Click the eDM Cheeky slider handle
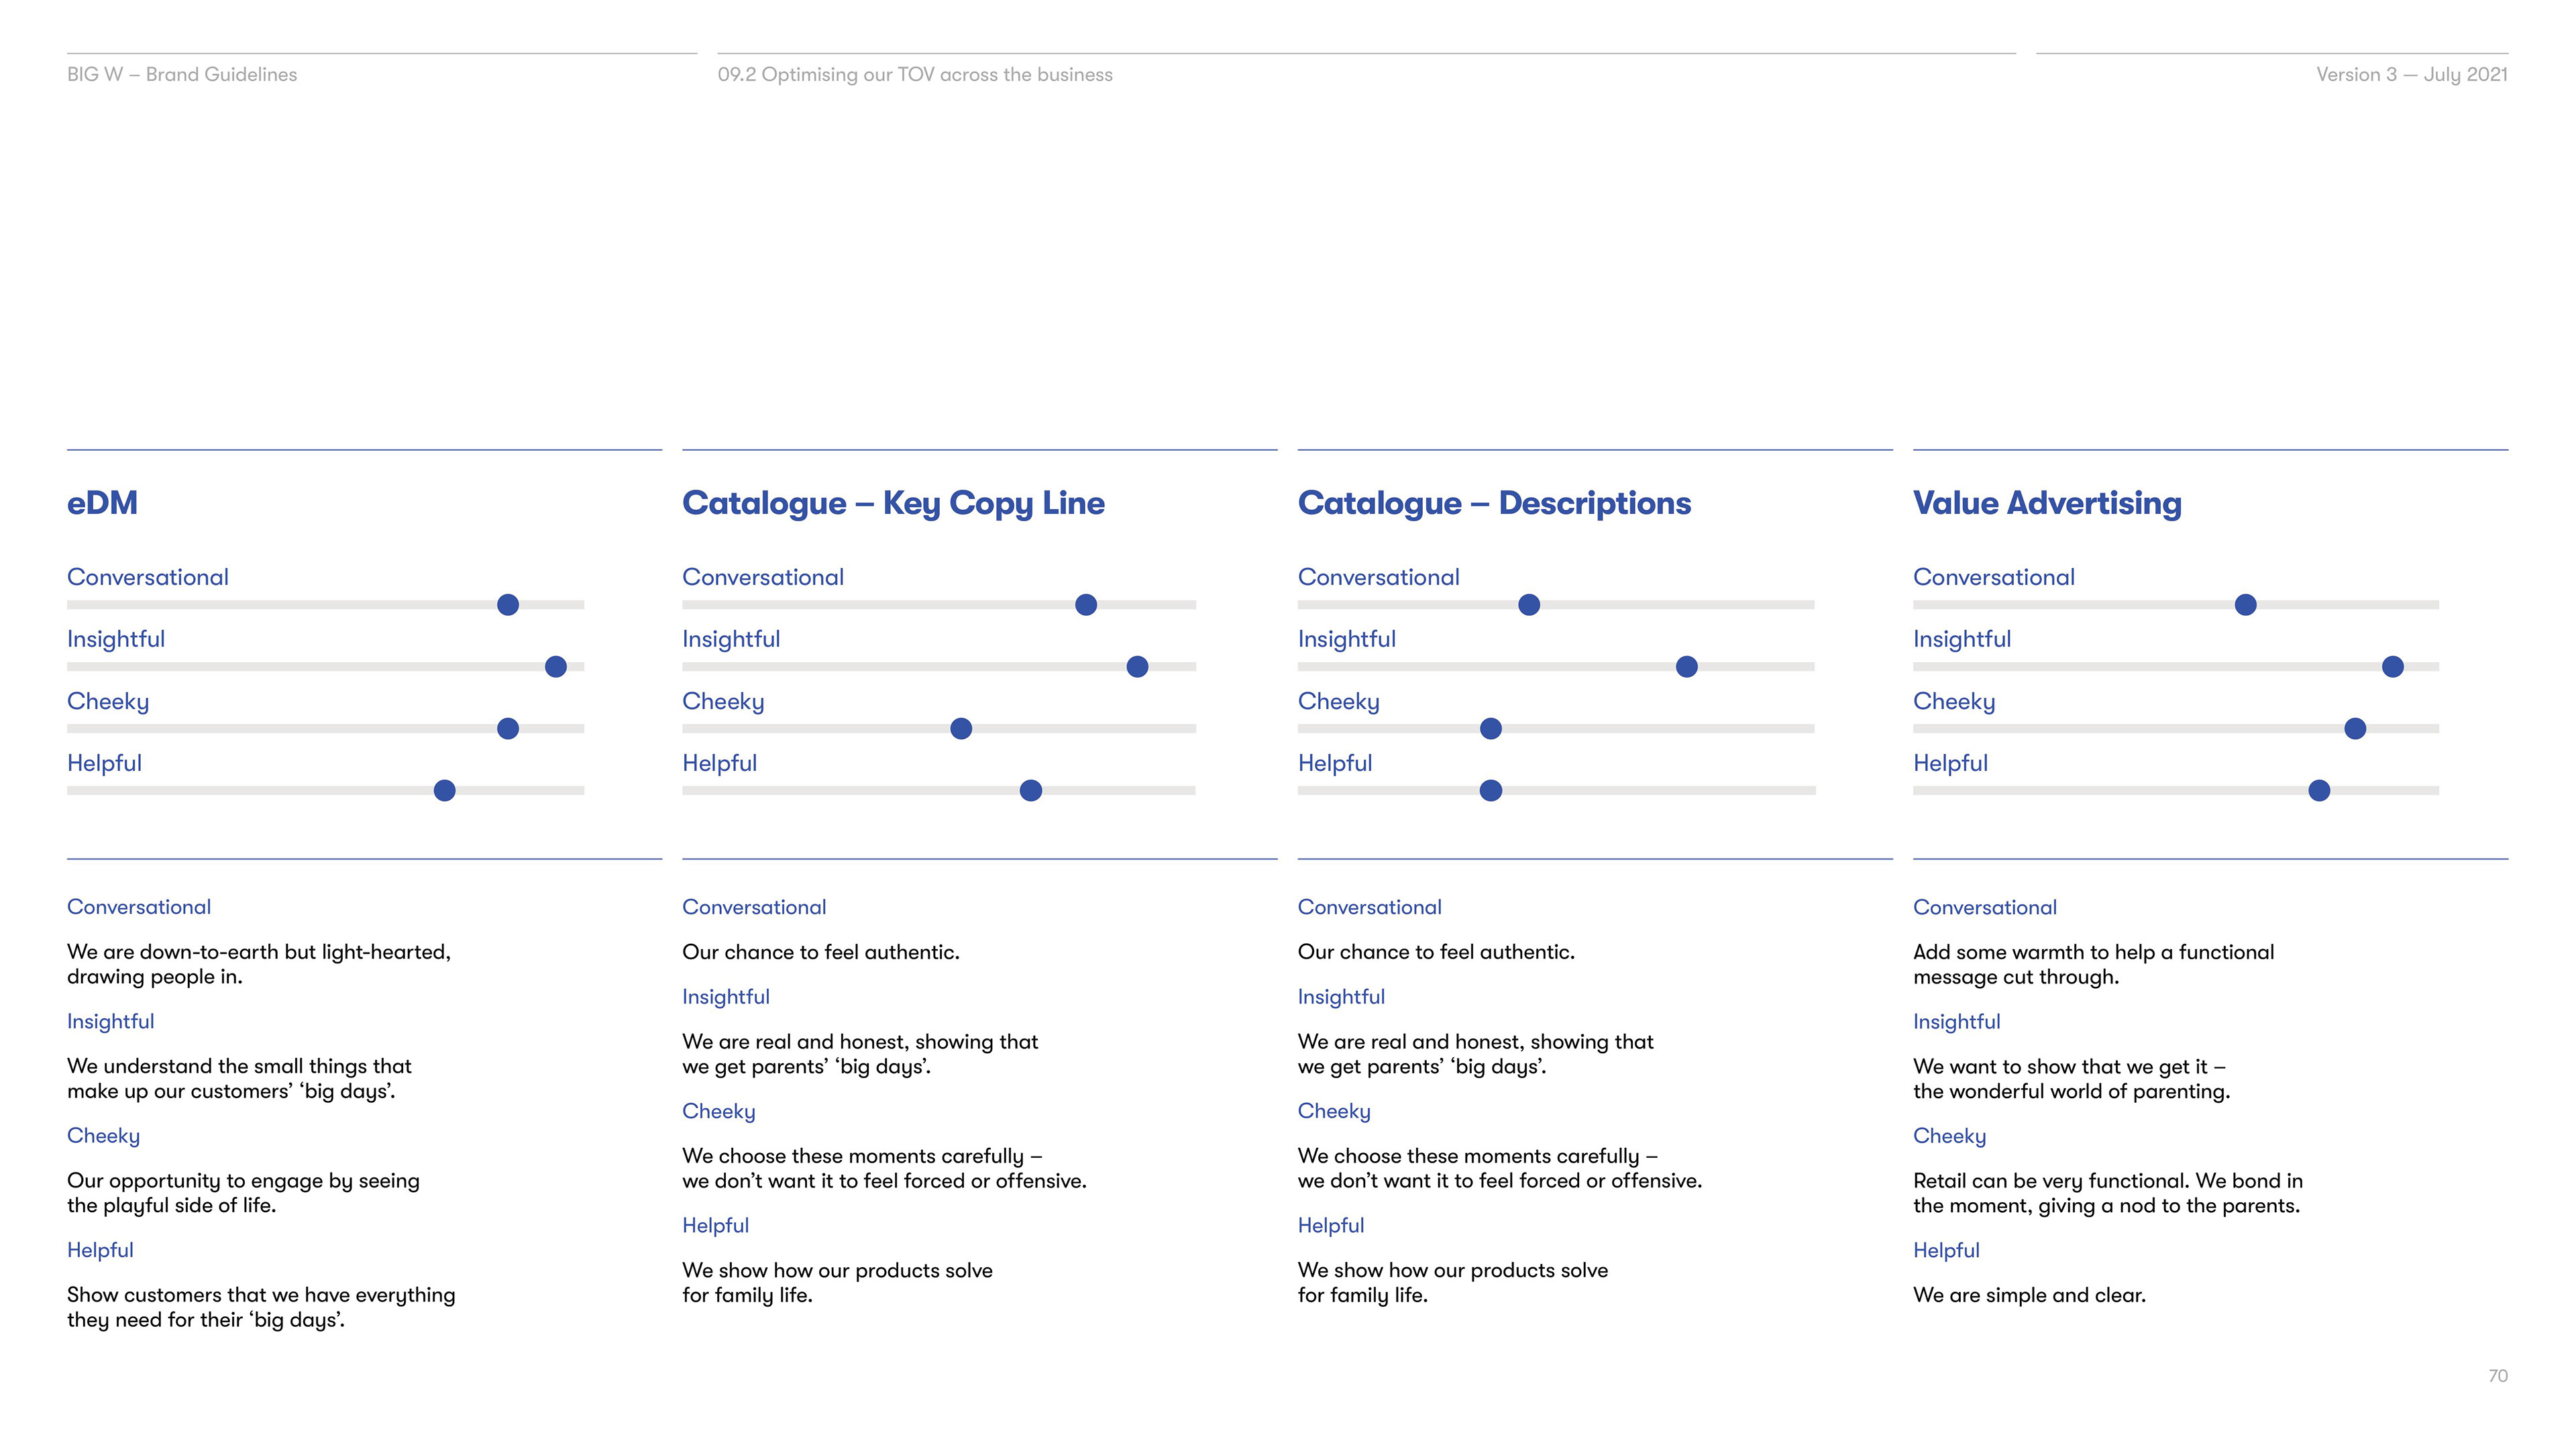Image resolution: width=2576 pixels, height=1449 pixels. point(508,729)
